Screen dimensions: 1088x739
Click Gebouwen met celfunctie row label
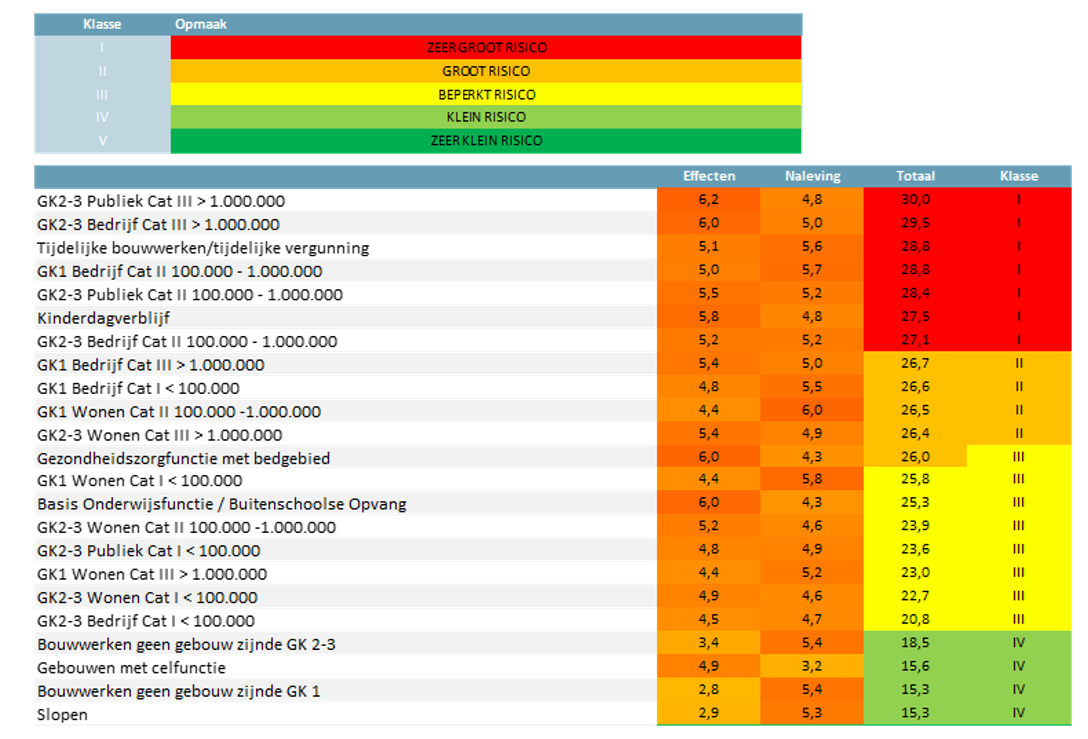click(131, 668)
